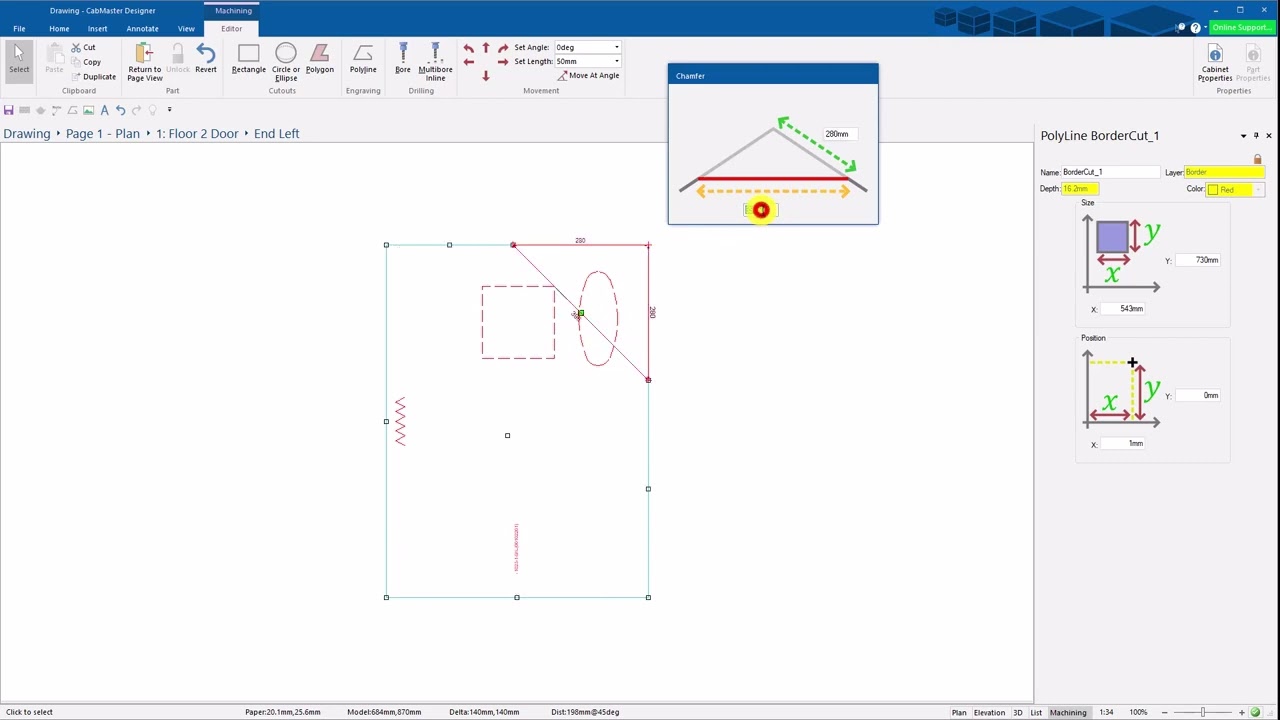Click the Revert part button

pos(206,59)
